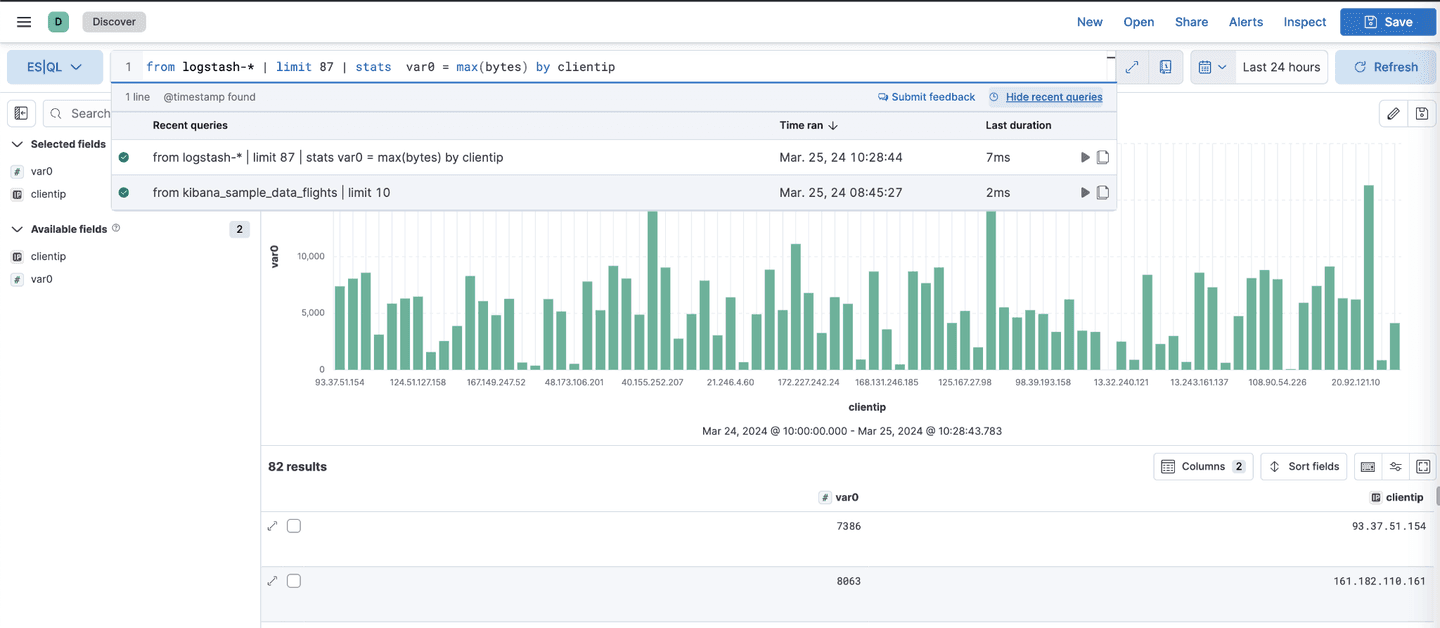
Task: Open the calendar quick date menu
Action: [1212, 67]
